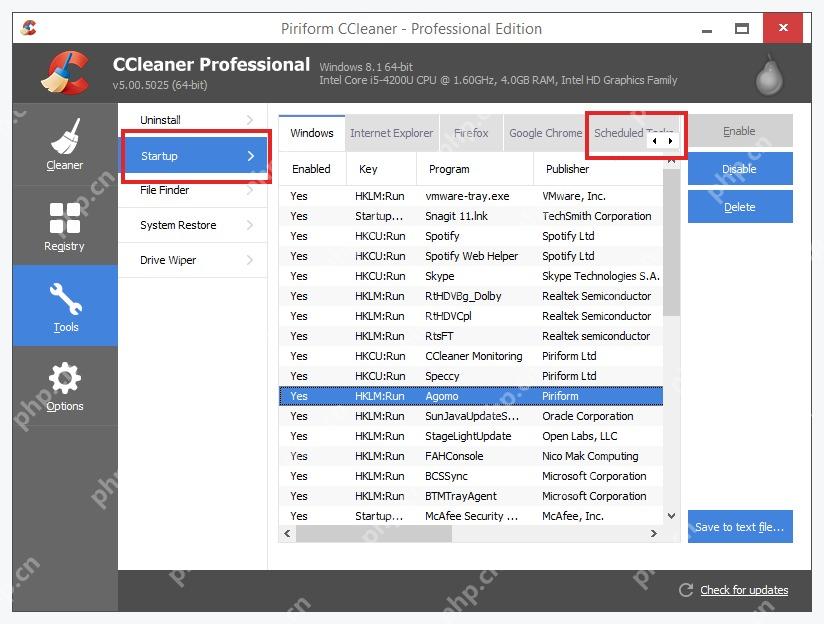Viewport: 824px width, 624px height.
Task: Select the Skype startup entry
Action: 471,276
